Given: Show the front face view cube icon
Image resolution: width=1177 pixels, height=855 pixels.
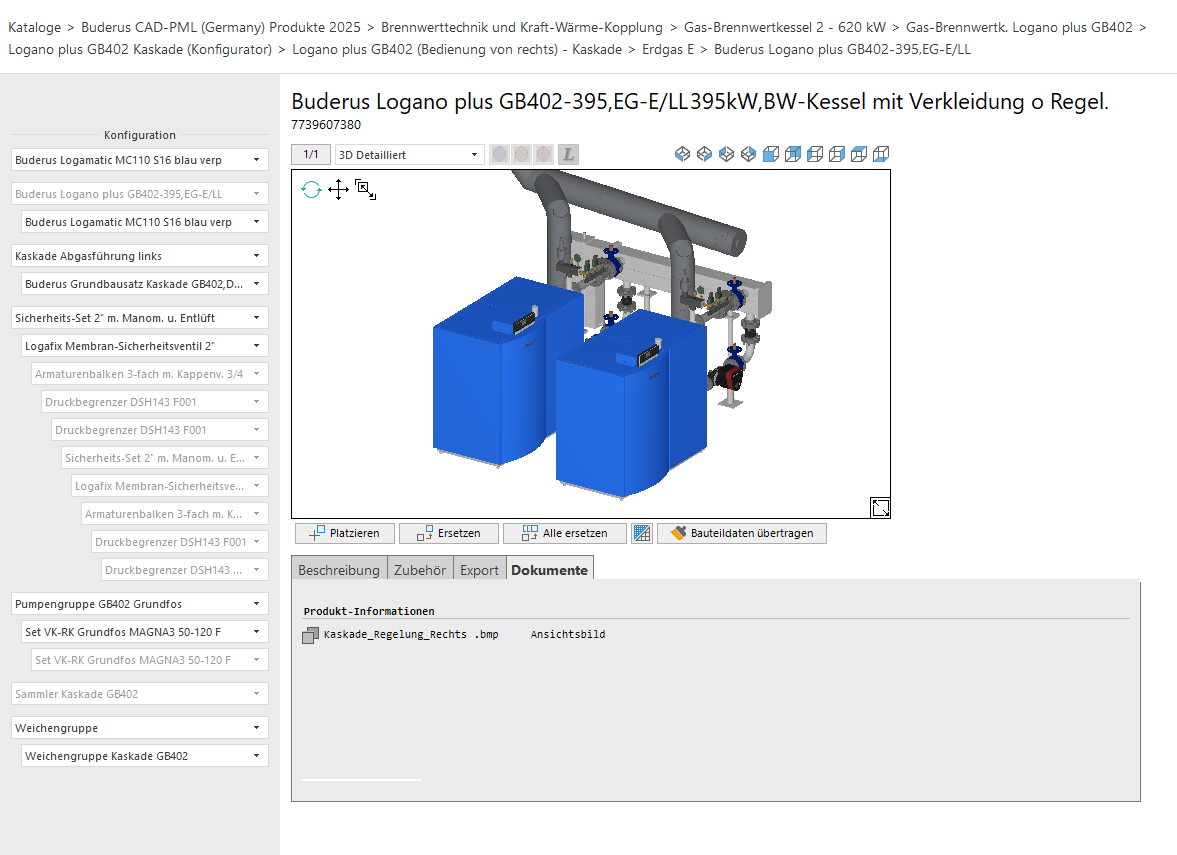Looking at the screenshot, I should [770, 154].
